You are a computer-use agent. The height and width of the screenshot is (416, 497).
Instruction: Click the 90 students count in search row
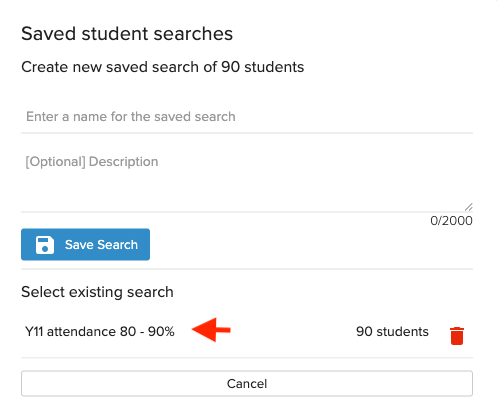tap(392, 332)
